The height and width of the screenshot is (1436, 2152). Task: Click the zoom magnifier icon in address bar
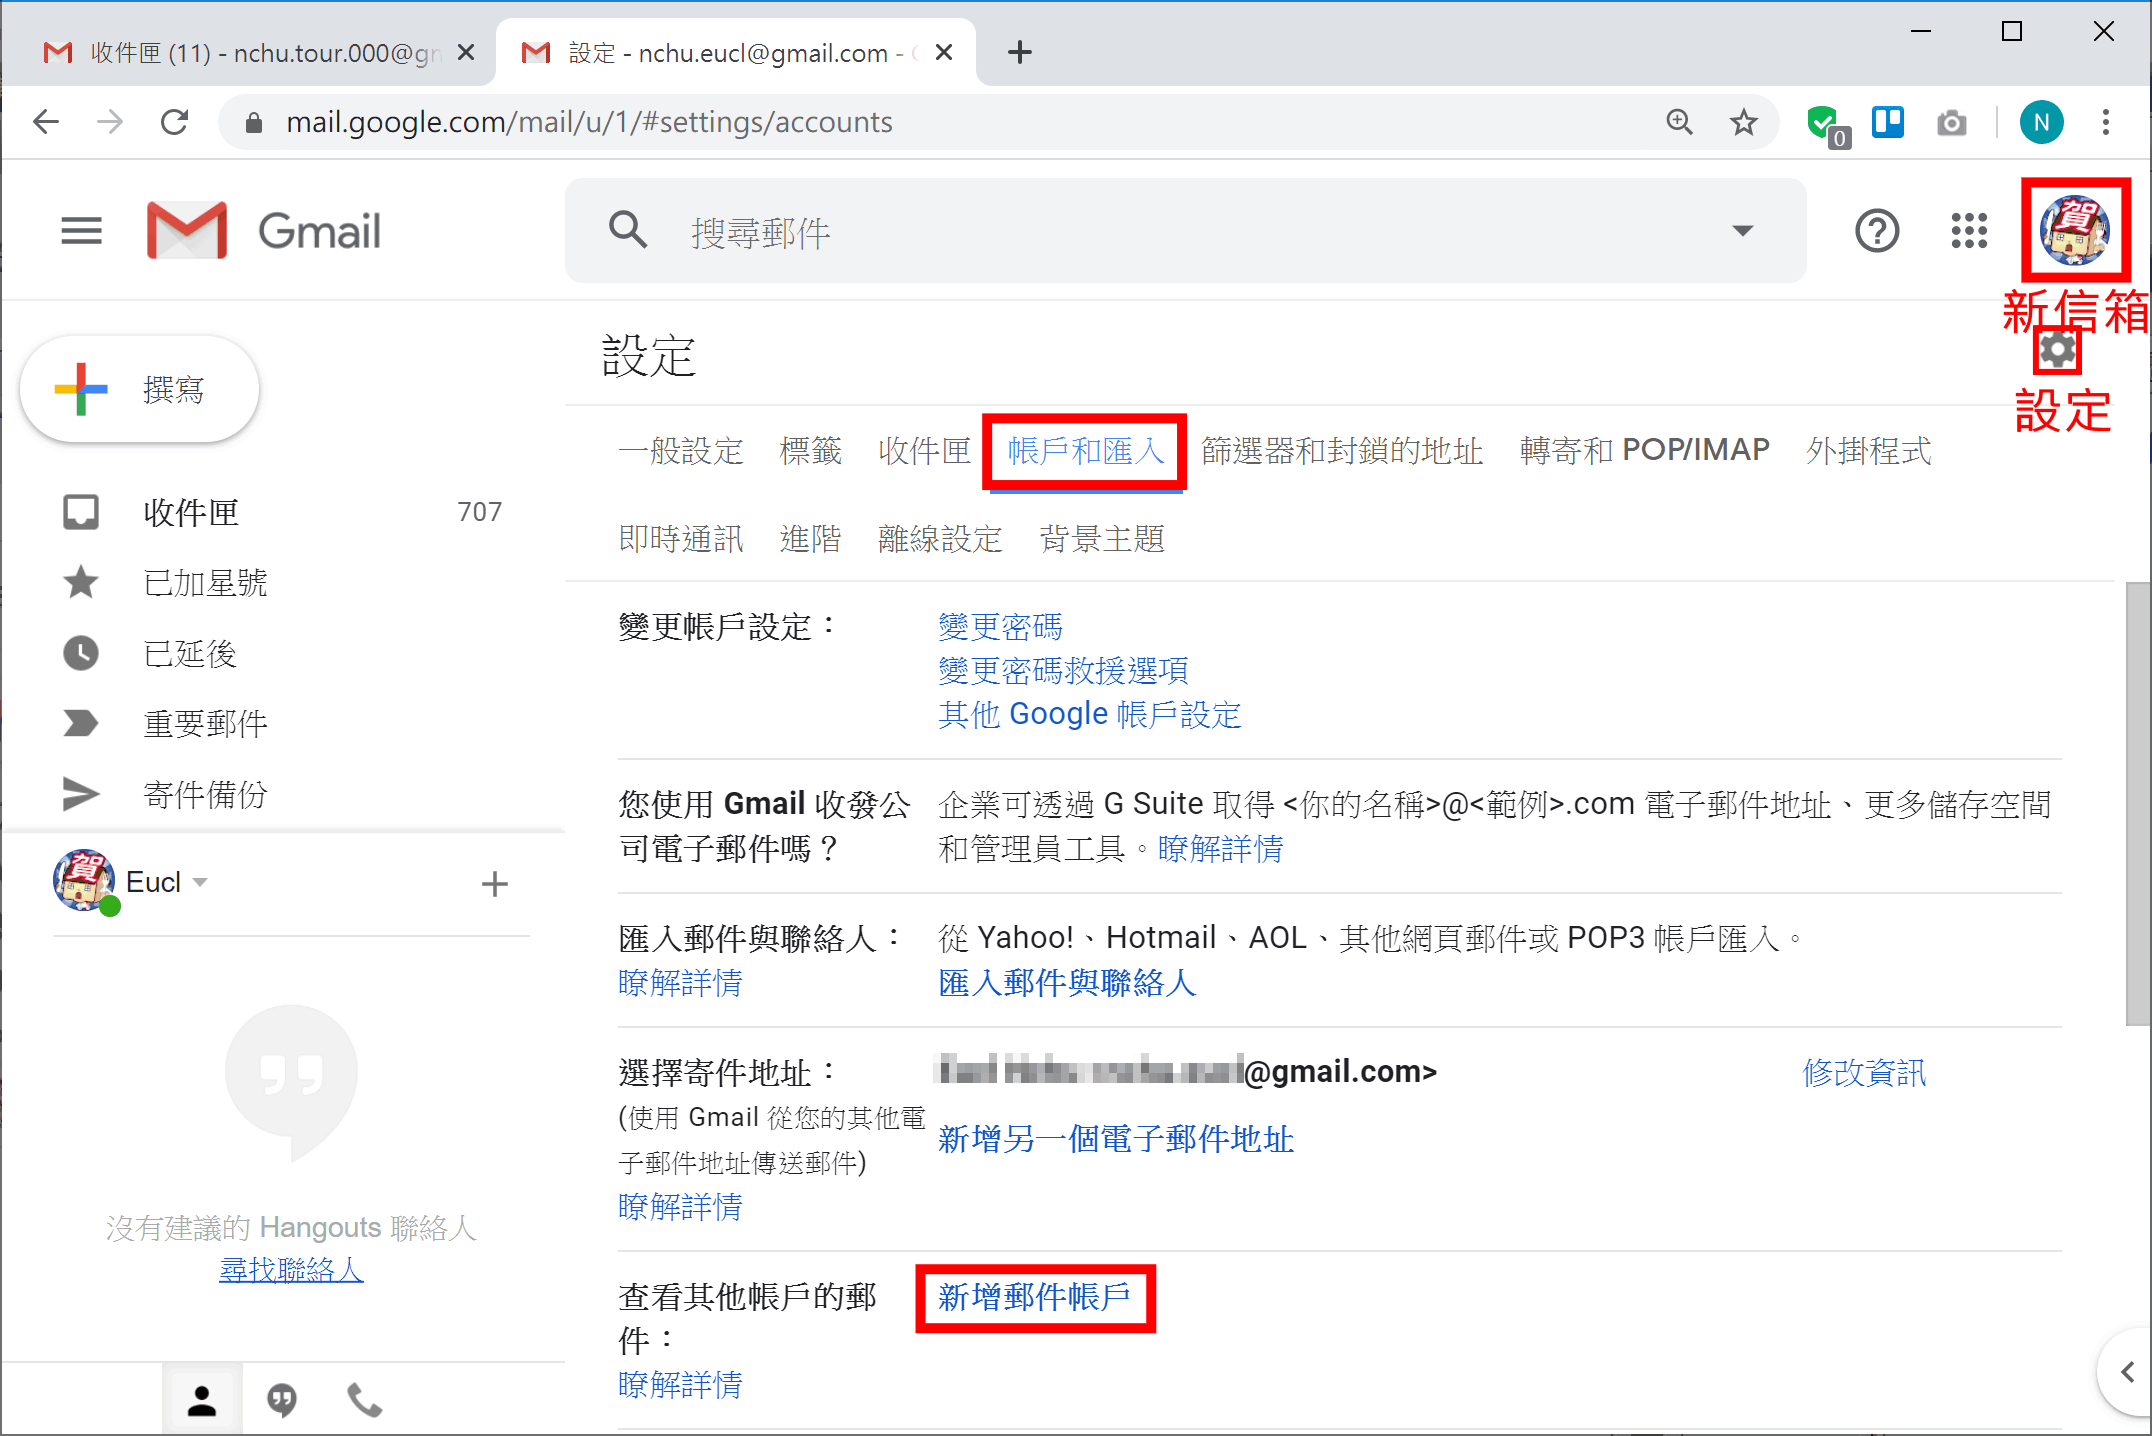click(x=1679, y=122)
